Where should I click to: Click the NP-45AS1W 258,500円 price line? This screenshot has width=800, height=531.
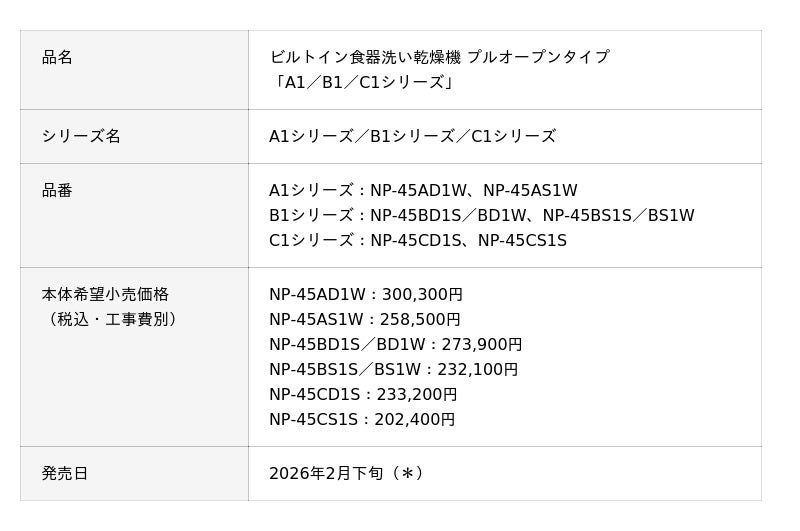pyautogui.click(x=365, y=320)
